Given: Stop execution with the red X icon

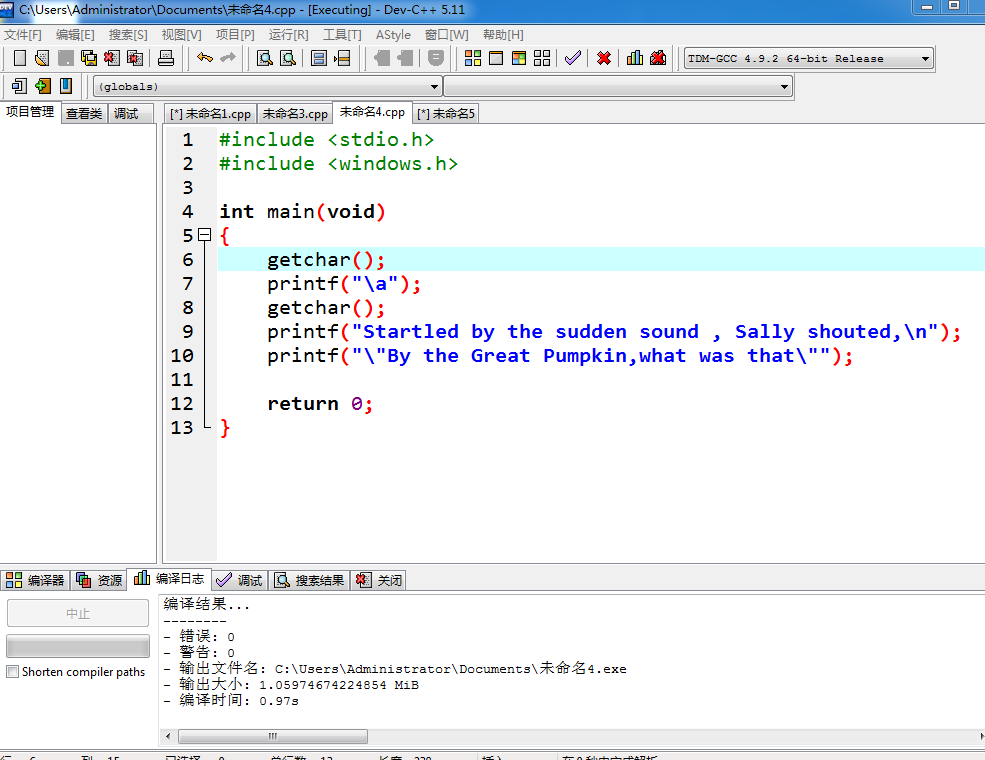Looking at the screenshot, I should [604, 58].
